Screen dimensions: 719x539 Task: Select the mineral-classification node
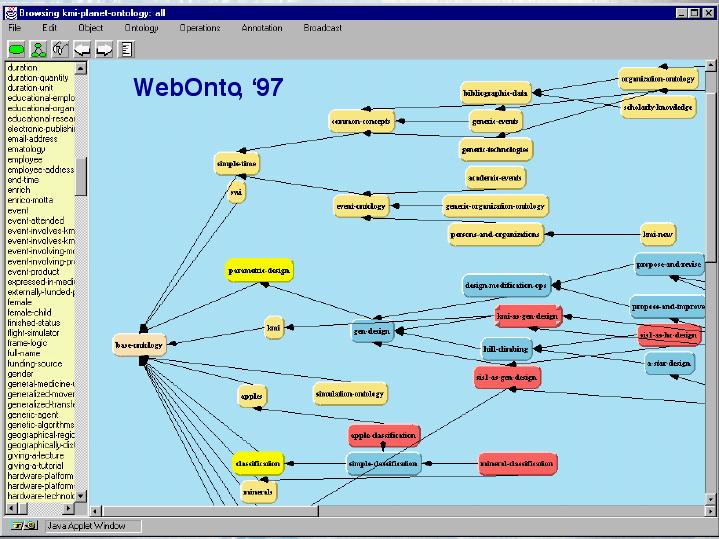(517, 464)
